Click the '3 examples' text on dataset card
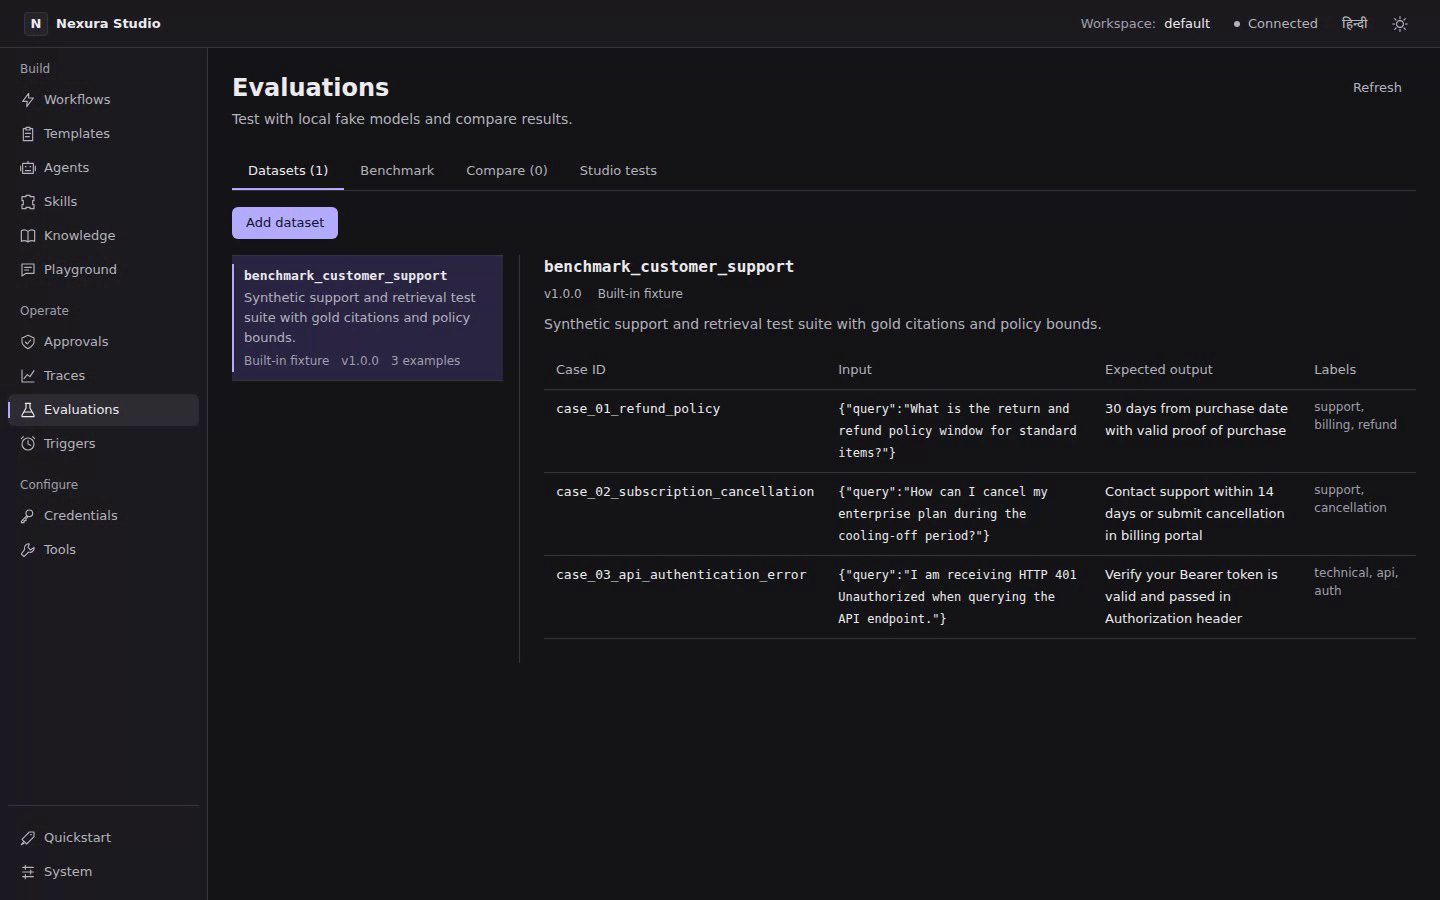The height and width of the screenshot is (900, 1440). point(425,361)
